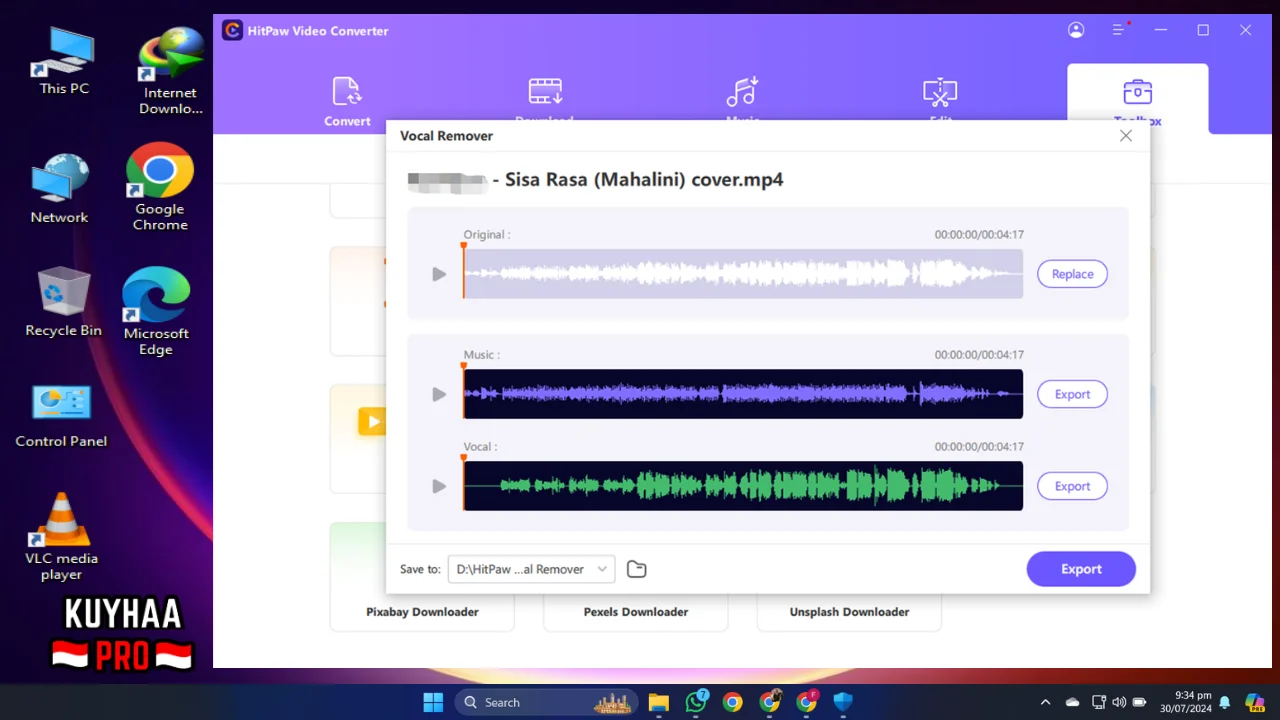
Task: Seek in the Original waveform
Action: [743, 274]
